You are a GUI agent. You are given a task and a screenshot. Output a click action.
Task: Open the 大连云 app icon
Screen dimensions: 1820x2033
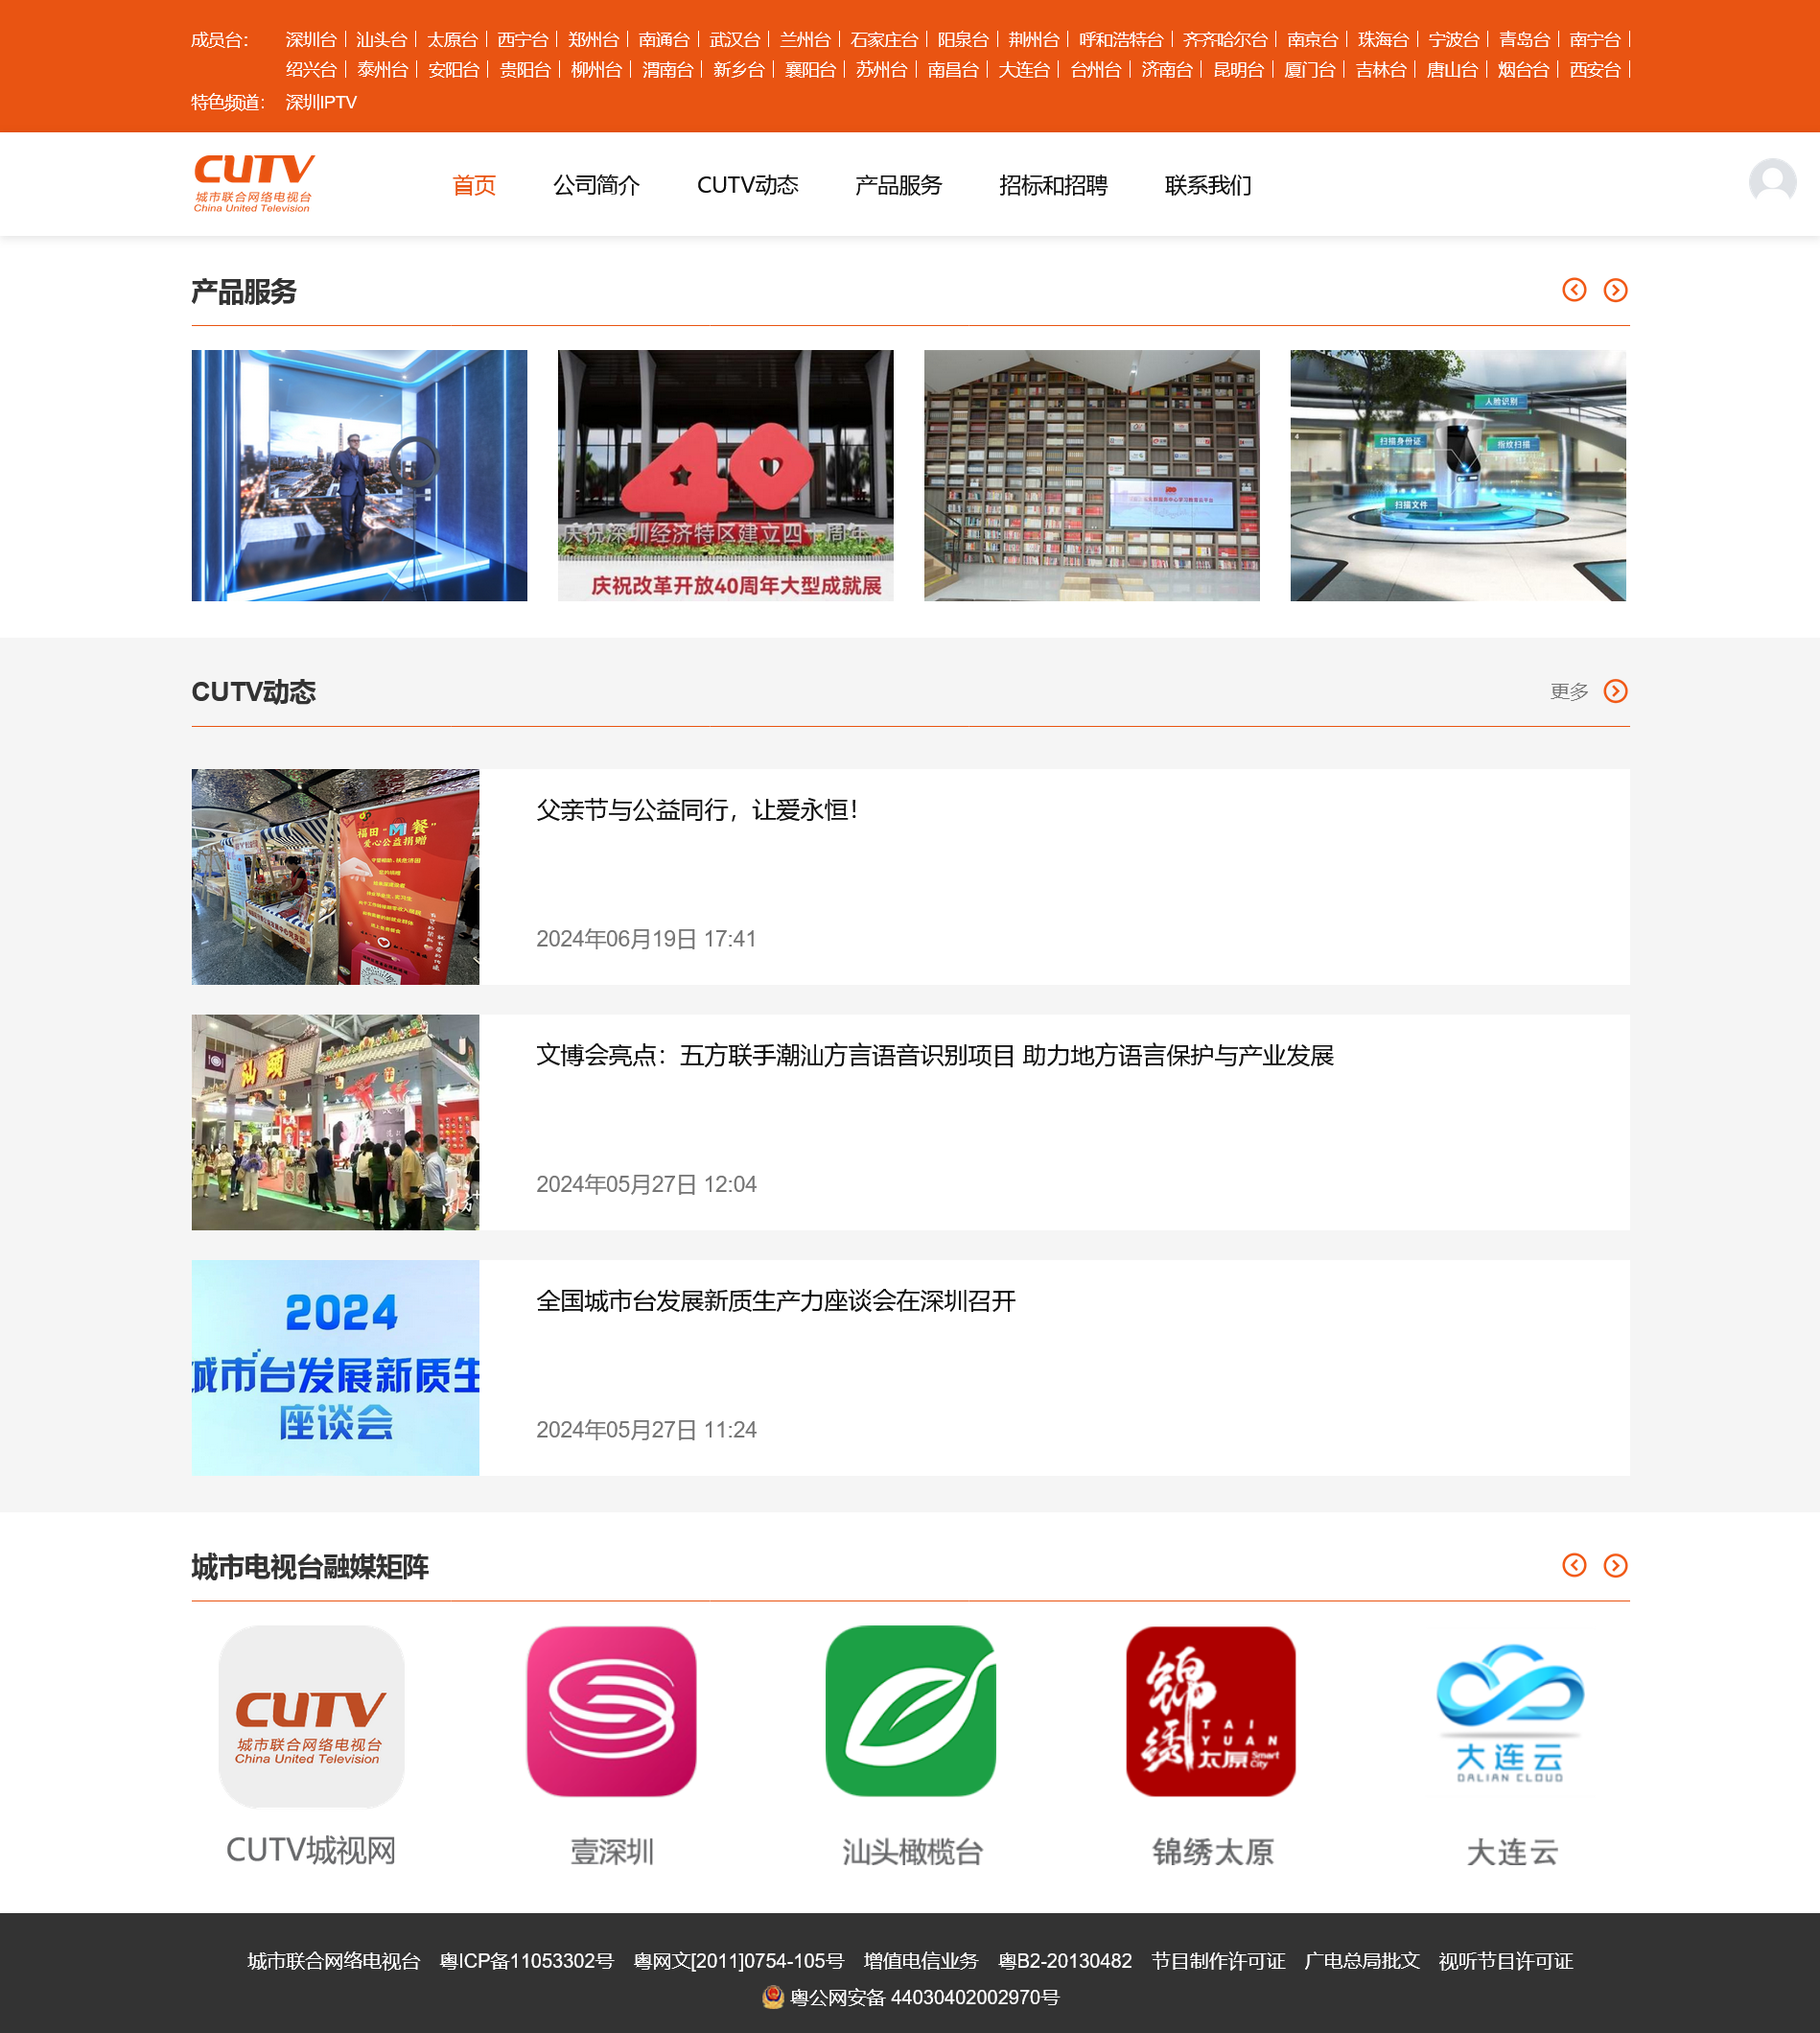[1511, 1714]
